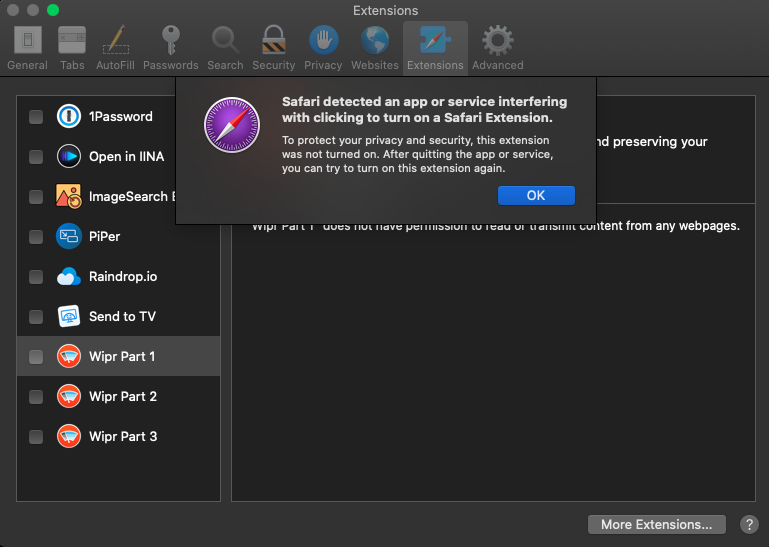Screen dimensions: 769x547
Task: Switch to the General tab label
Action: (x=27, y=65)
